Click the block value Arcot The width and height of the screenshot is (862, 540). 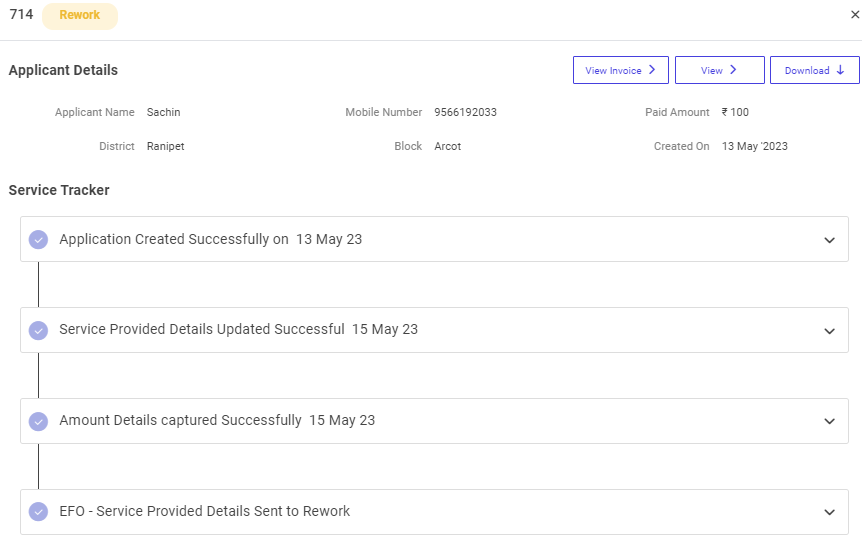click(448, 146)
